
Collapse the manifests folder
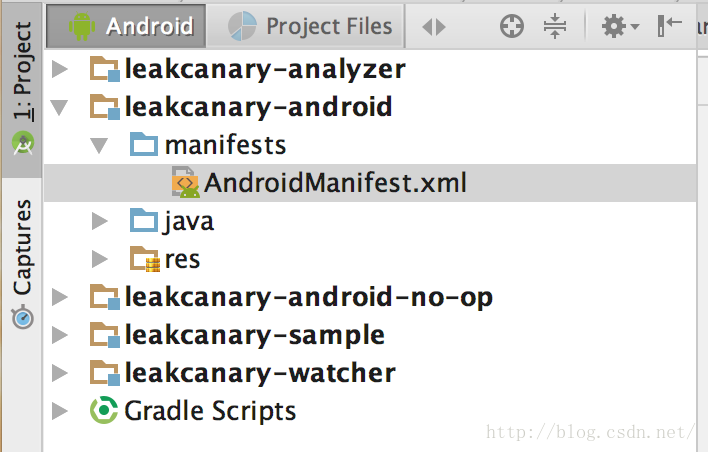[x=99, y=146]
